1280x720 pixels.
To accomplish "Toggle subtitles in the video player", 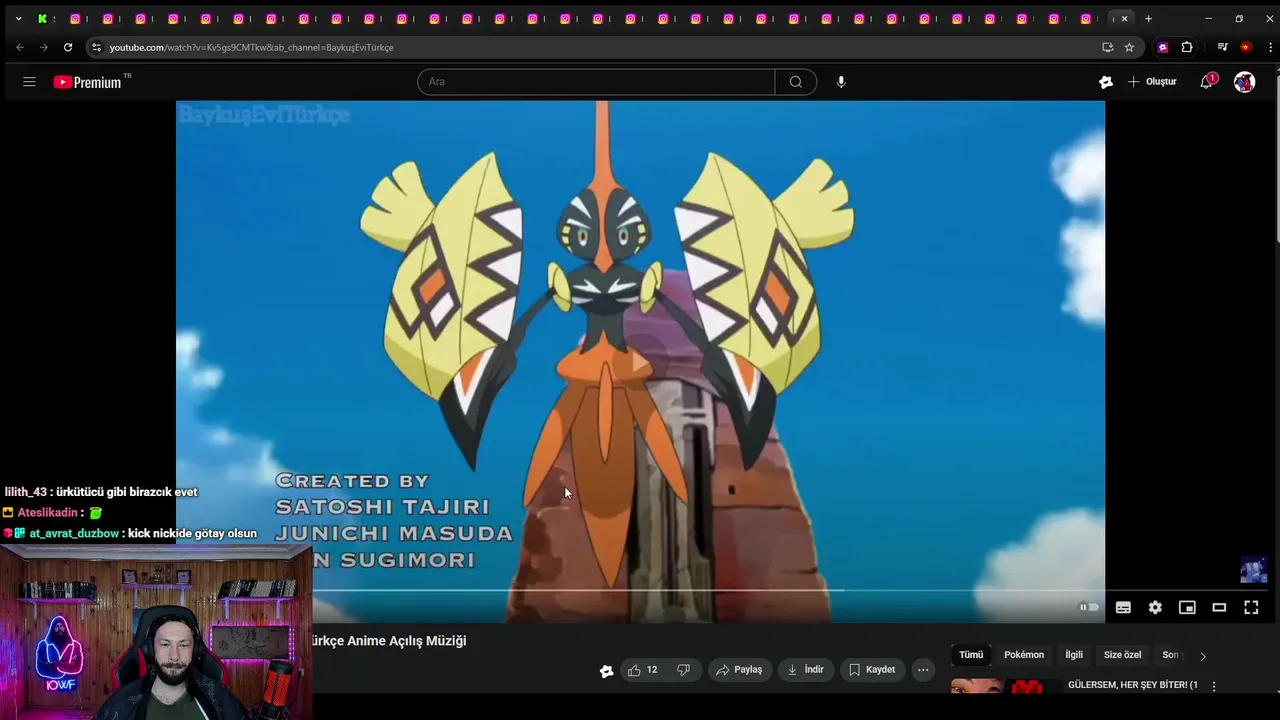I will pos(1123,607).
